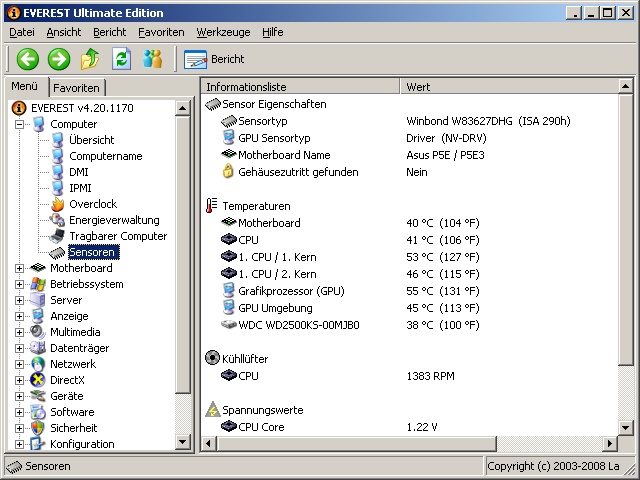Expand the Datenträger tree node

(19, 348)
